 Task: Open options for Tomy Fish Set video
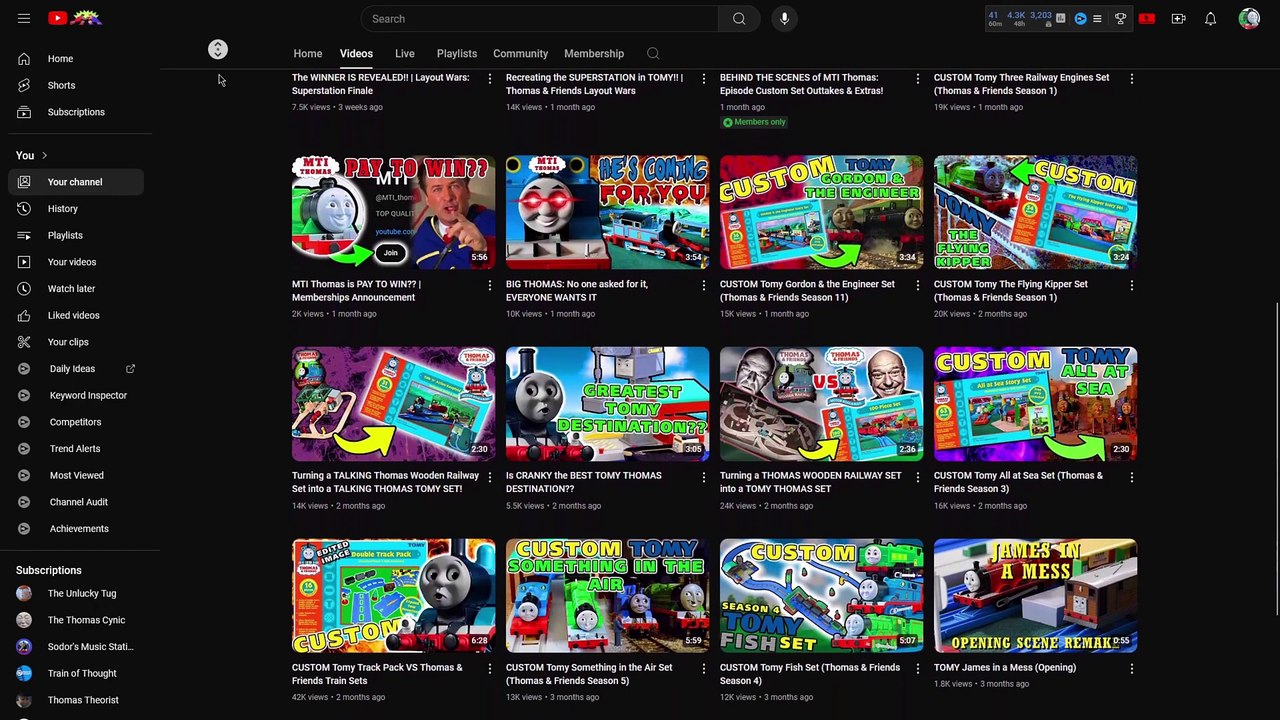917,669
